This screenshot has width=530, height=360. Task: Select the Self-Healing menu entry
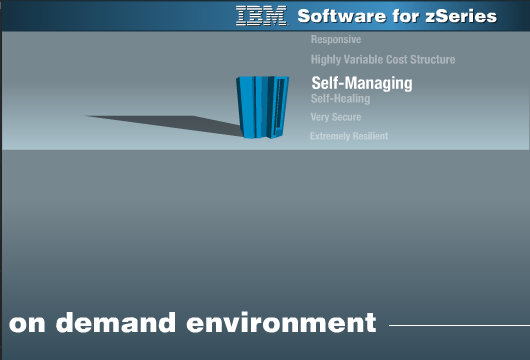click(340, 99)
